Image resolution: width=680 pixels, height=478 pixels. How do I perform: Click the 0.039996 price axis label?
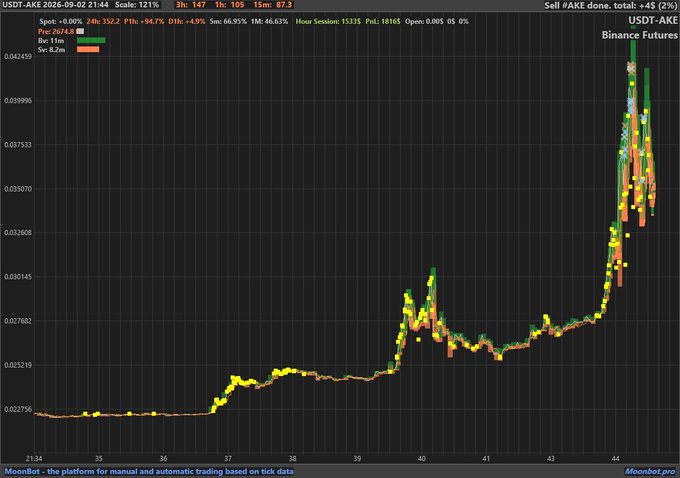point(17,101)
